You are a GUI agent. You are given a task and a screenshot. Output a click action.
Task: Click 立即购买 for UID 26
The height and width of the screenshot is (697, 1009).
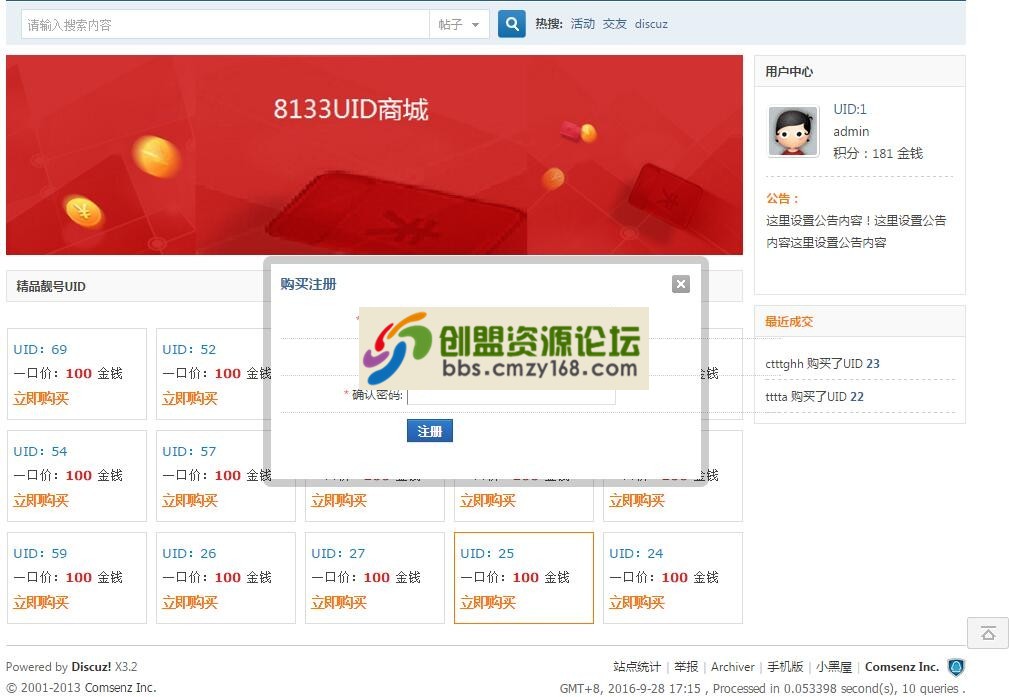190,602
